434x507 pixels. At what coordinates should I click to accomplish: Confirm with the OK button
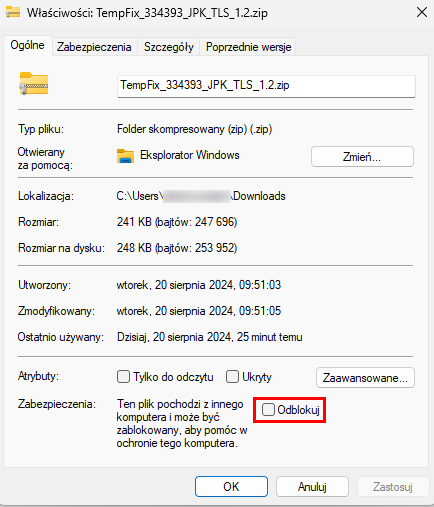pos(231,487)
